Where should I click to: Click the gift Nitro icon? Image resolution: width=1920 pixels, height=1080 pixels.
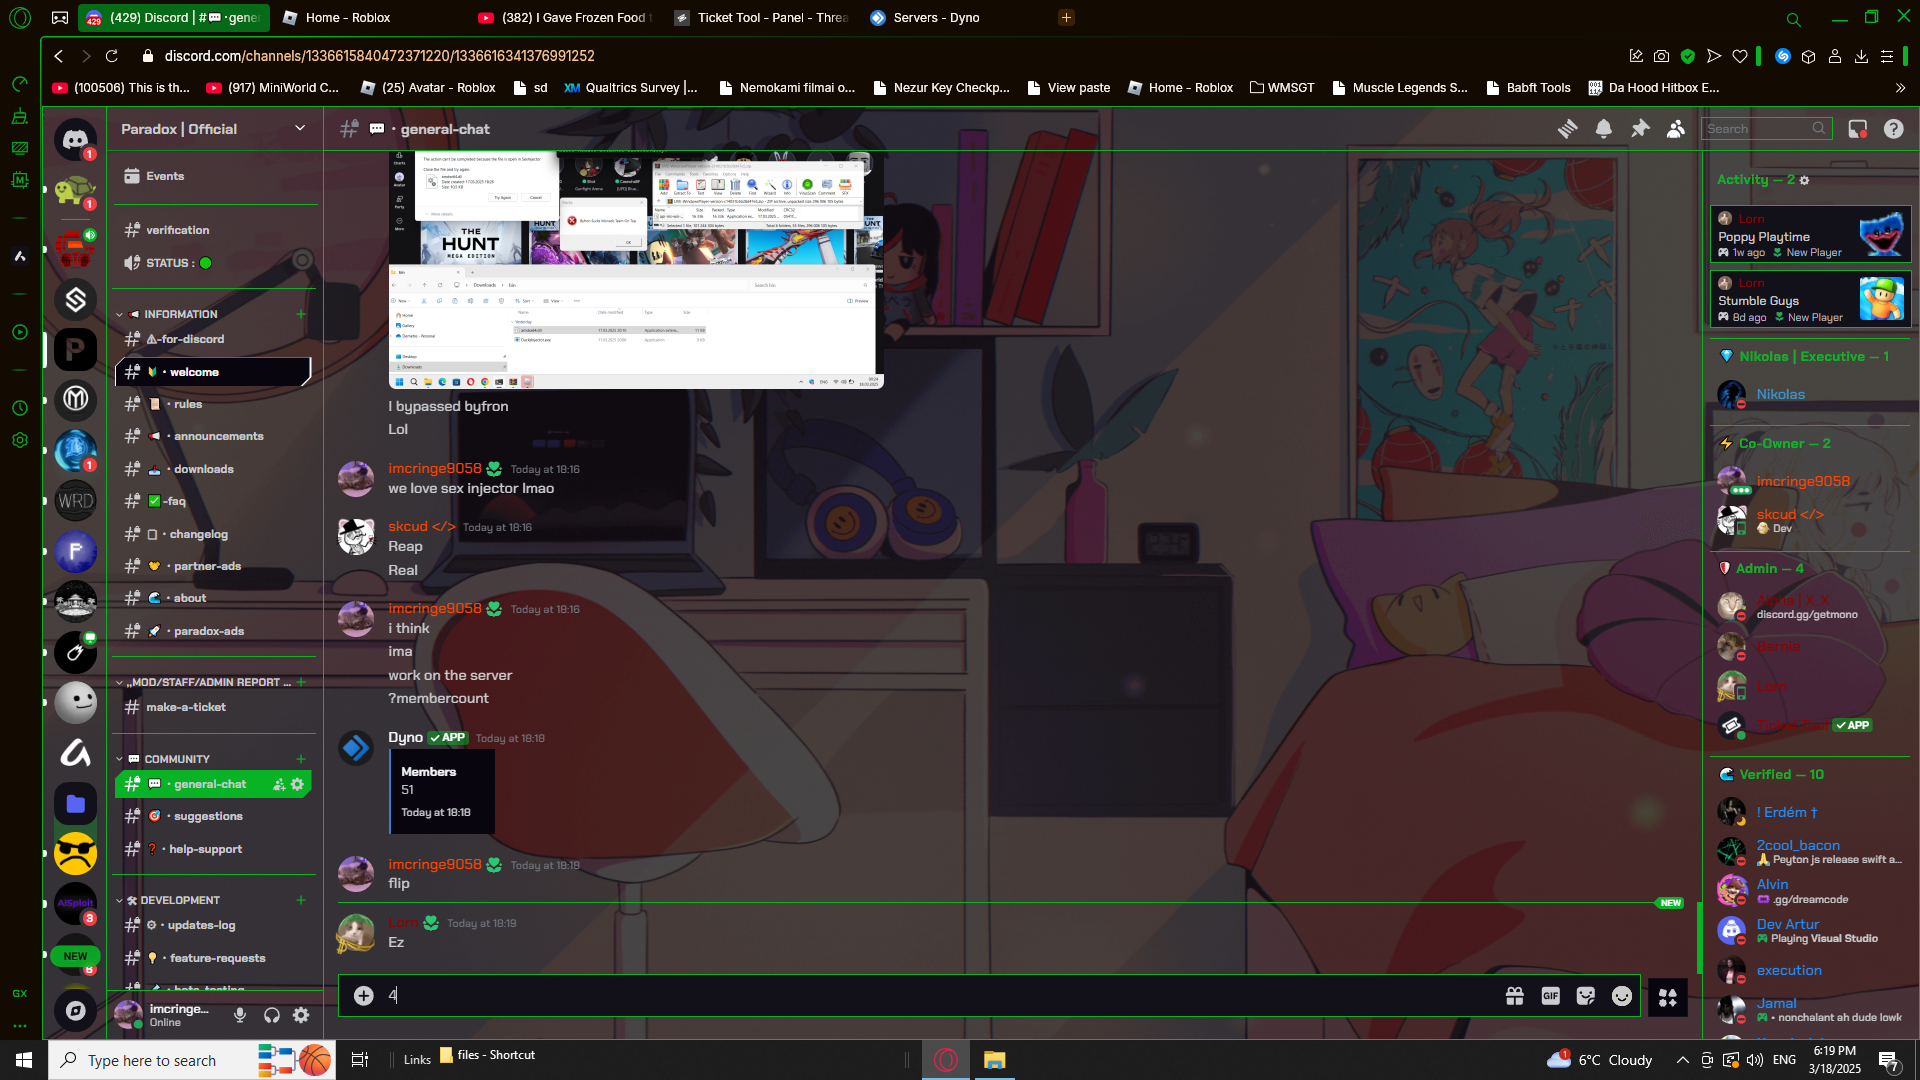(1514, 996)
